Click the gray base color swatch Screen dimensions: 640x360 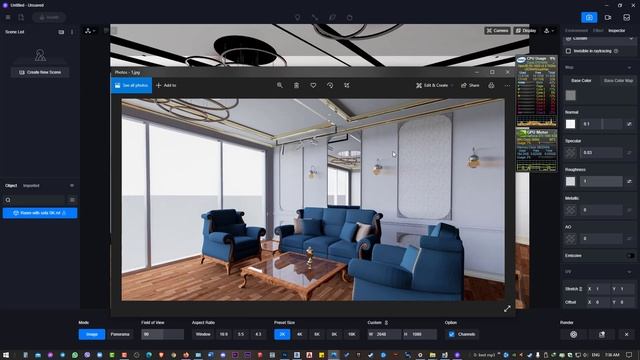570,95
